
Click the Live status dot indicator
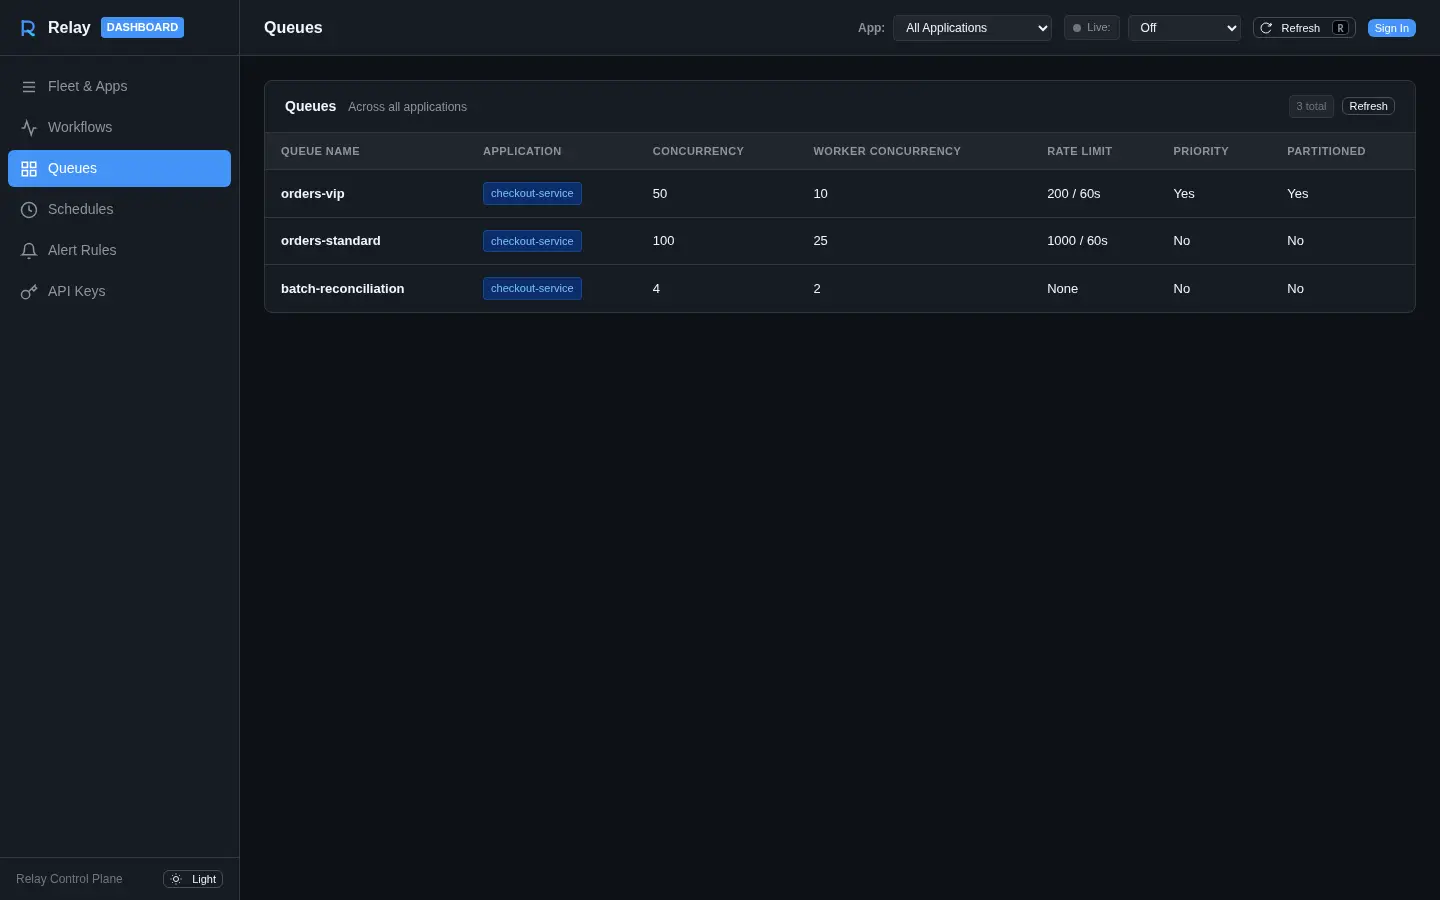coord(1077,28)
